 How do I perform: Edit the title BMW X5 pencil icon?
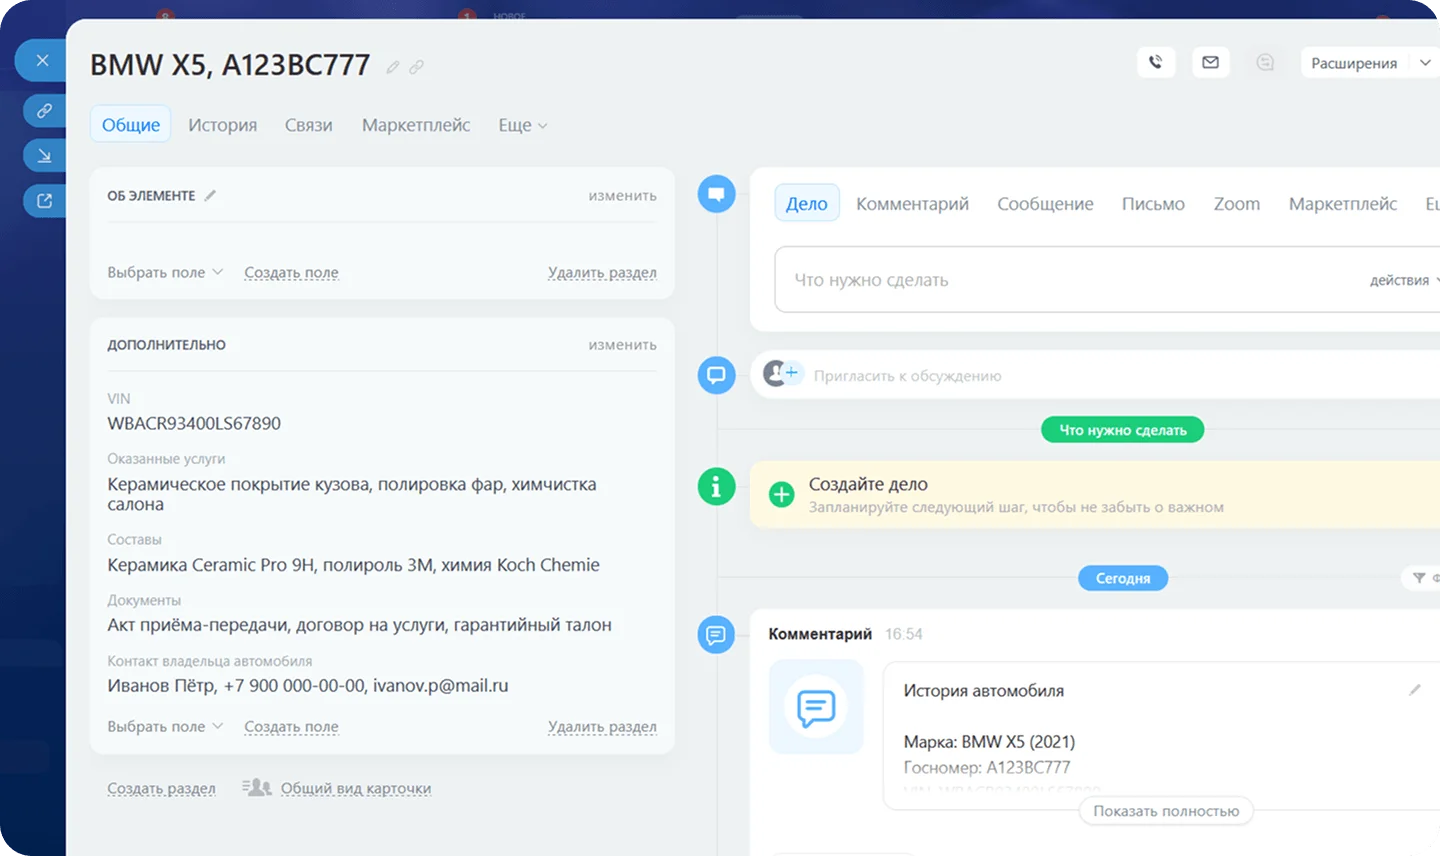pos(393,67)
